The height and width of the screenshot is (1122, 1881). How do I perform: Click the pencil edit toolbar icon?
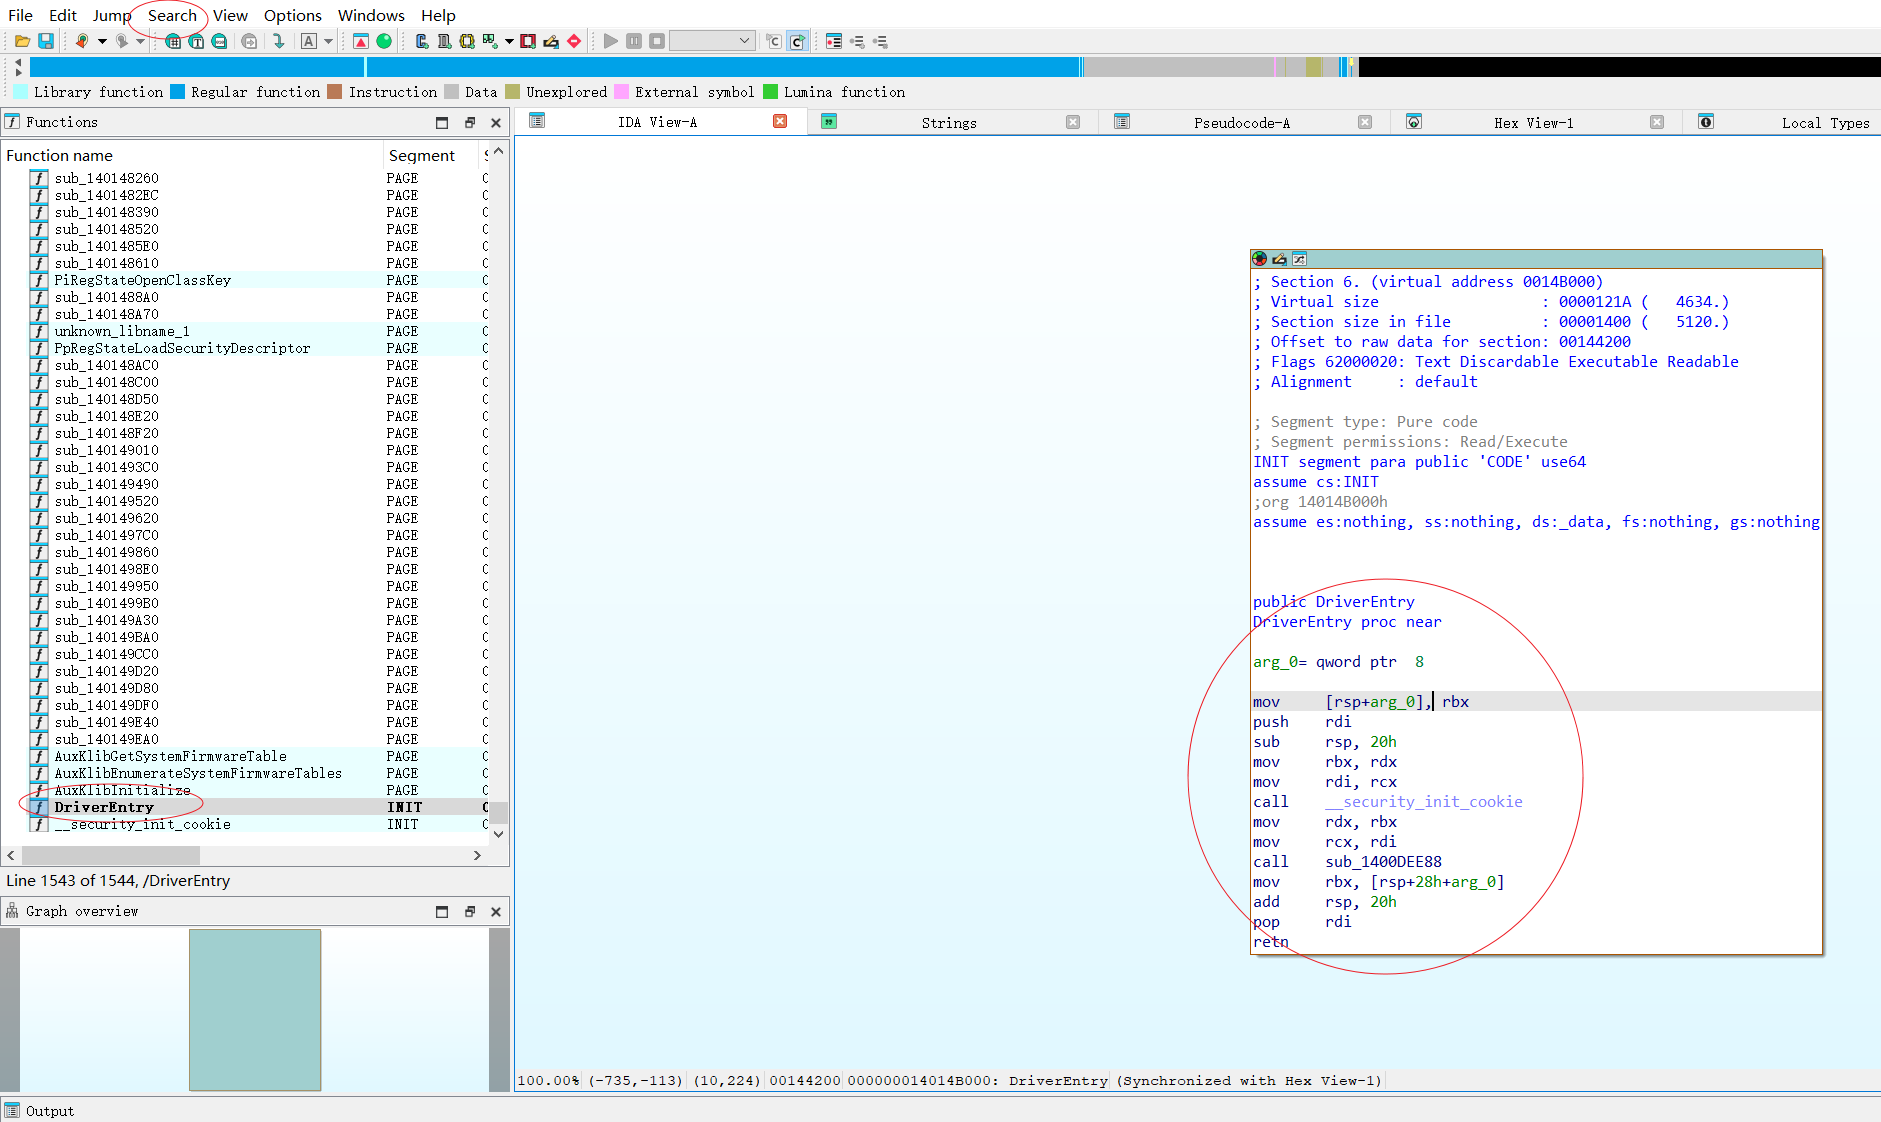pos(551,41)
